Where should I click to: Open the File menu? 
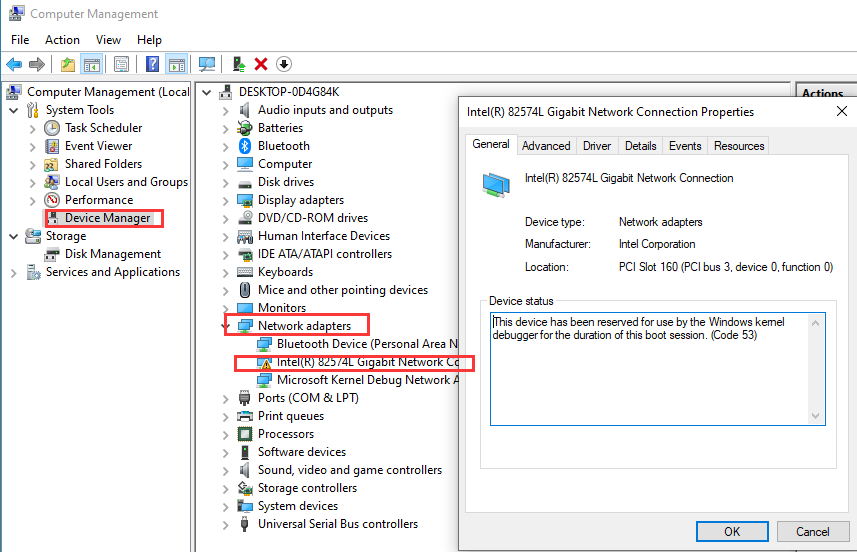pos(20,40)
